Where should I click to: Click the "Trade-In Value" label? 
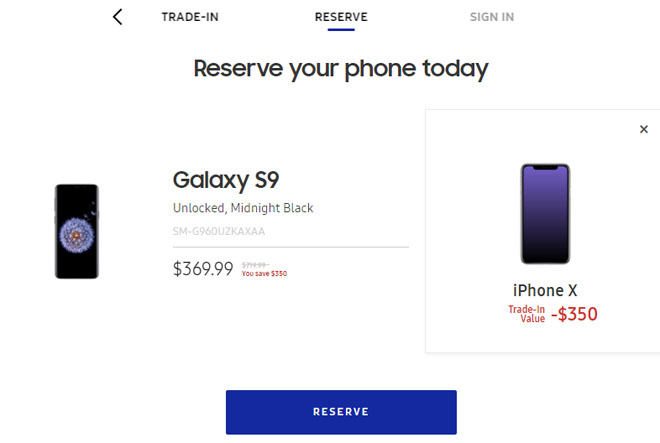click(526, 313)
